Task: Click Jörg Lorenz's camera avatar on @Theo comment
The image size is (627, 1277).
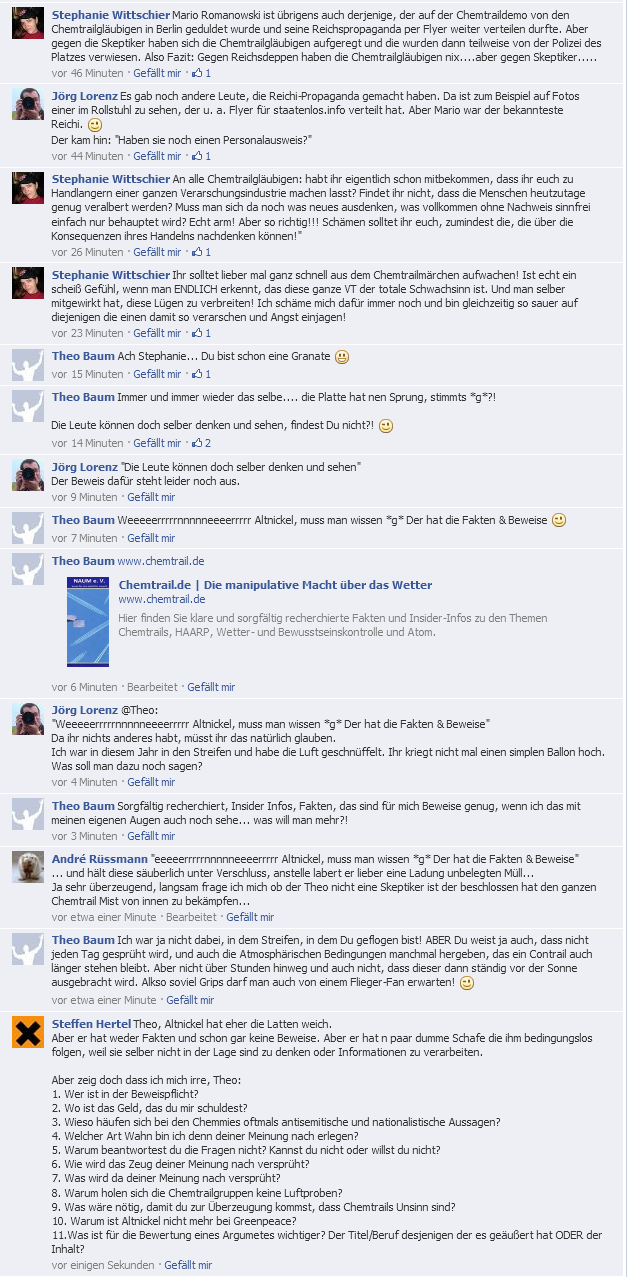Action: (x=27, y=719)
